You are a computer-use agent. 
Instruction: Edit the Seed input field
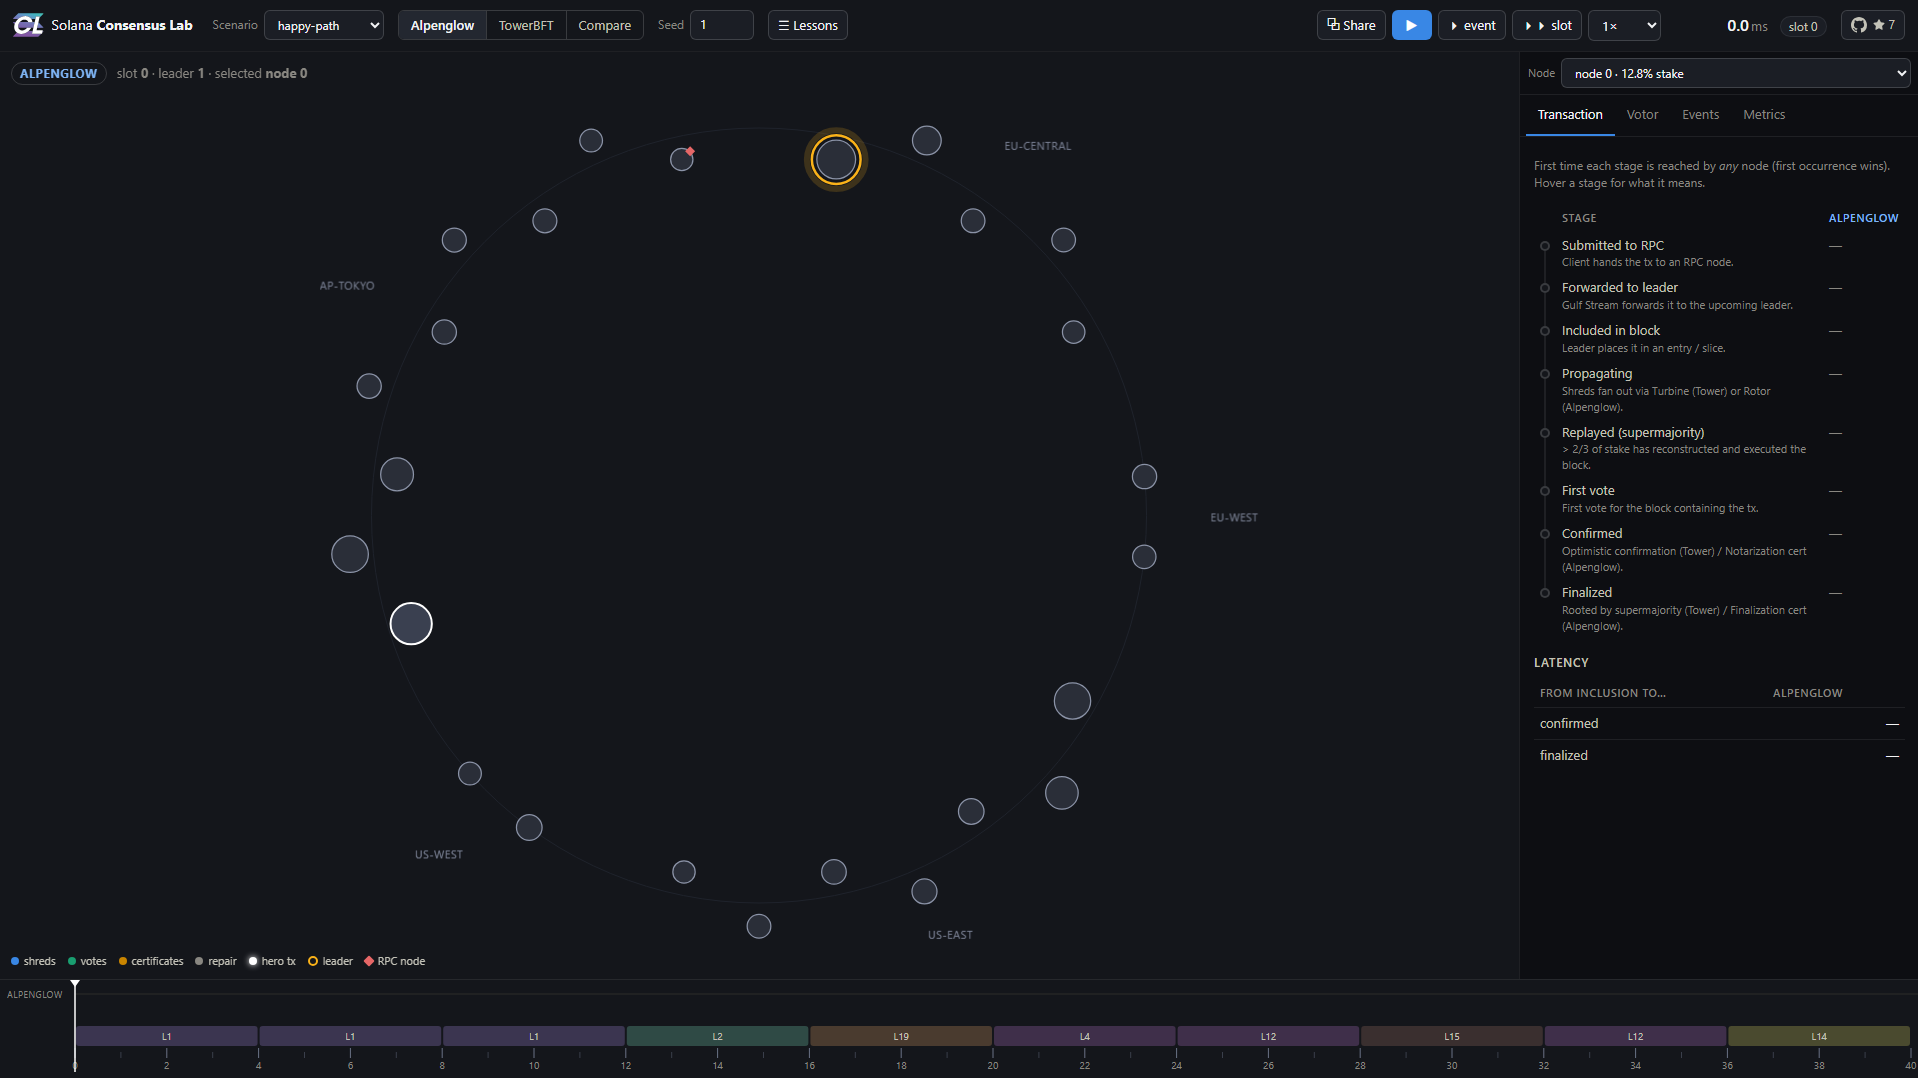(x=722, y=25)
